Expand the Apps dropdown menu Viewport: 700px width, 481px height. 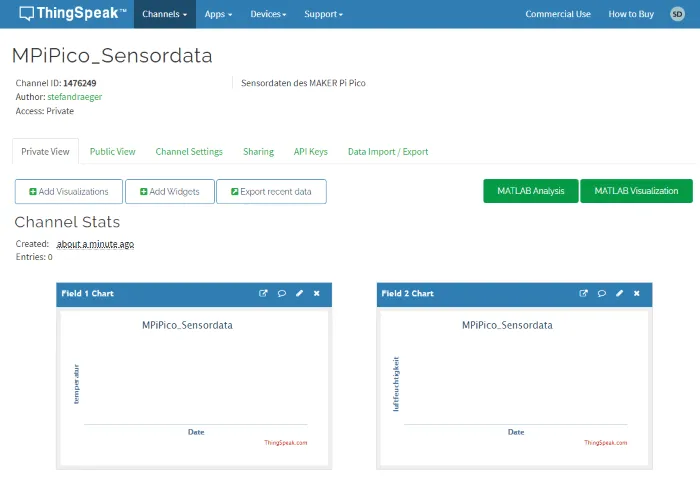pyautogui.click(x=218, y=14)
